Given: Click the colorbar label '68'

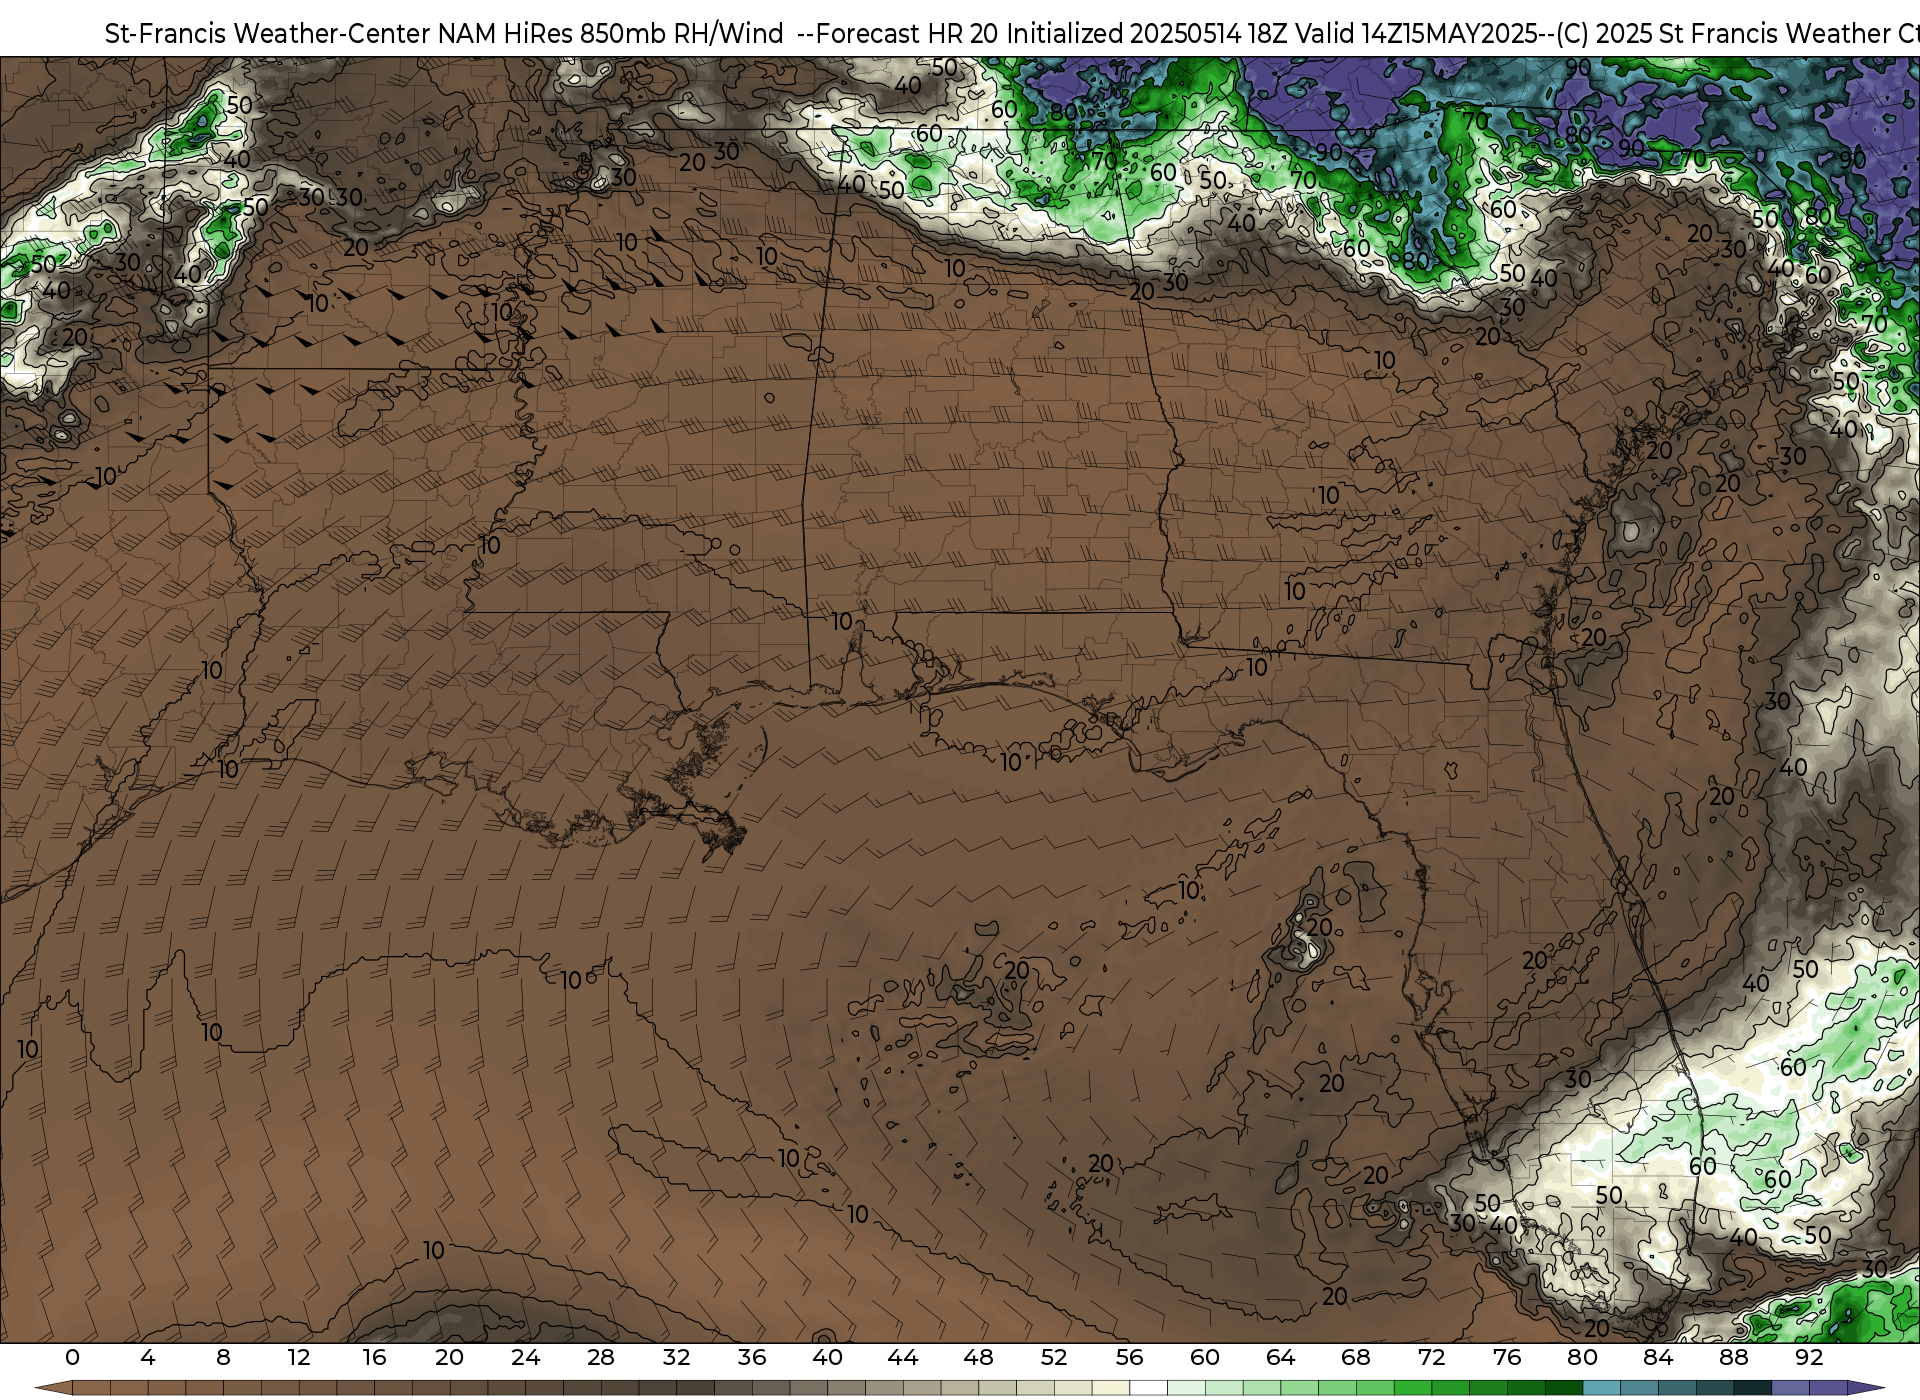Looking at the screenshot, I should 1356,1357.
